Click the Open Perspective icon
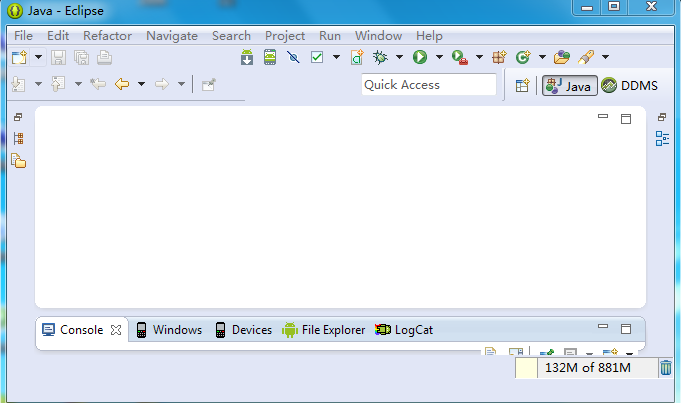Screen dimensions: 681x403 (522, 86)
